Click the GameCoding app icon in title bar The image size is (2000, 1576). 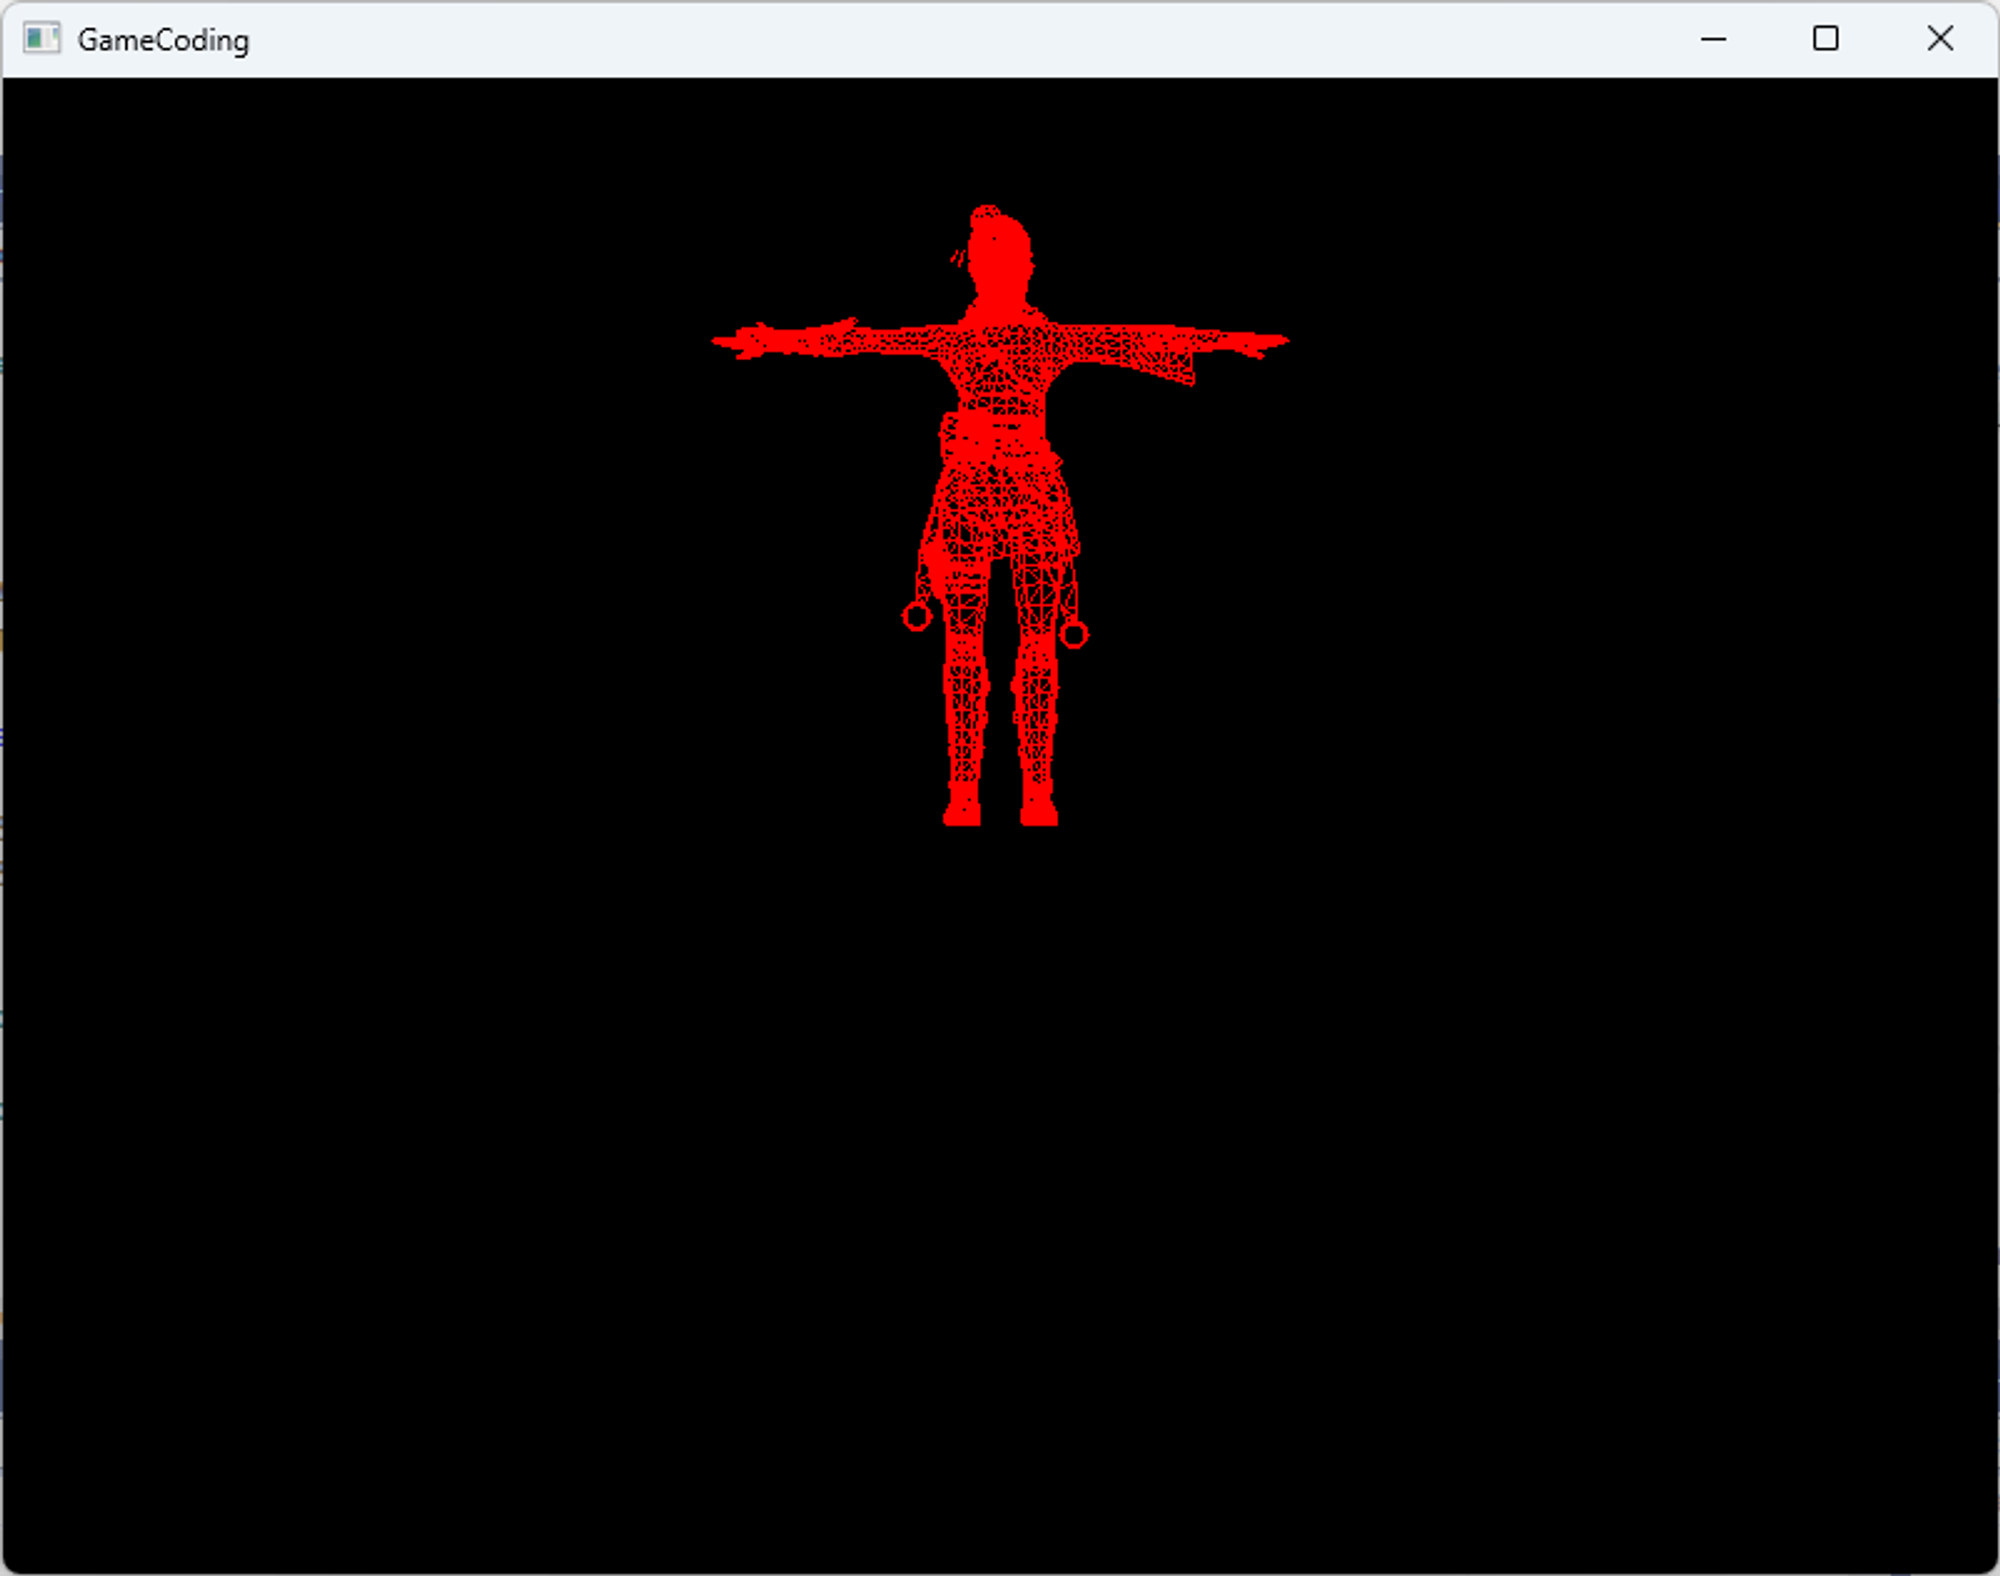[41, 39]
